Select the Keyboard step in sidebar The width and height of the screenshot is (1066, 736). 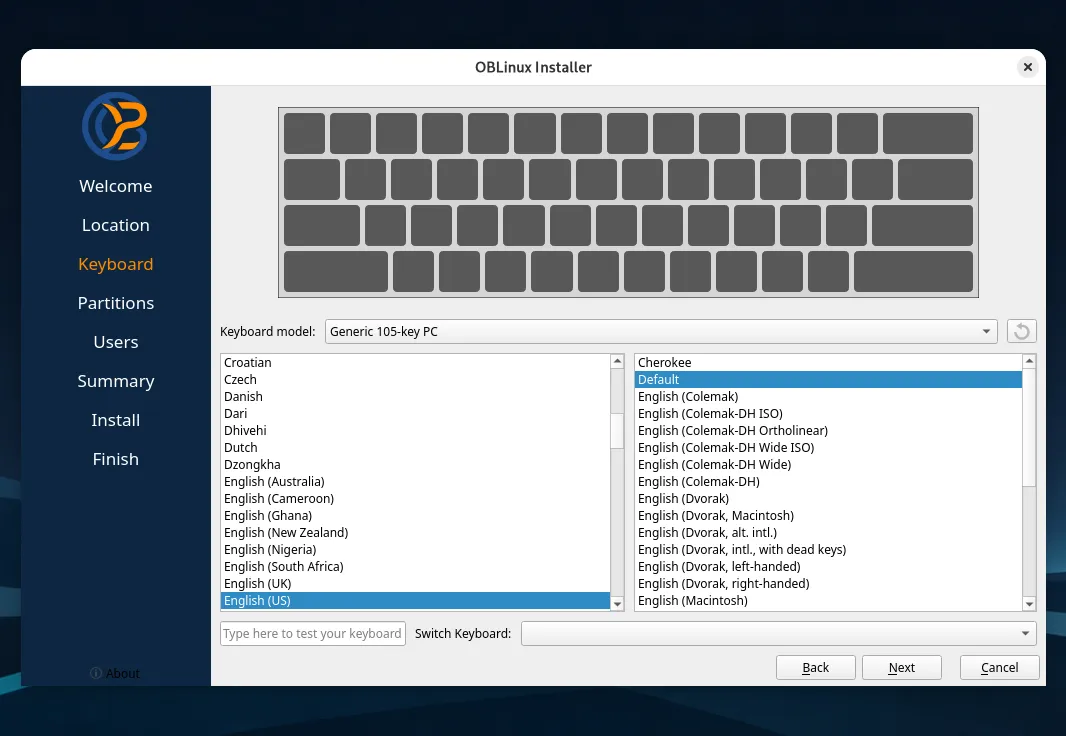116,264
